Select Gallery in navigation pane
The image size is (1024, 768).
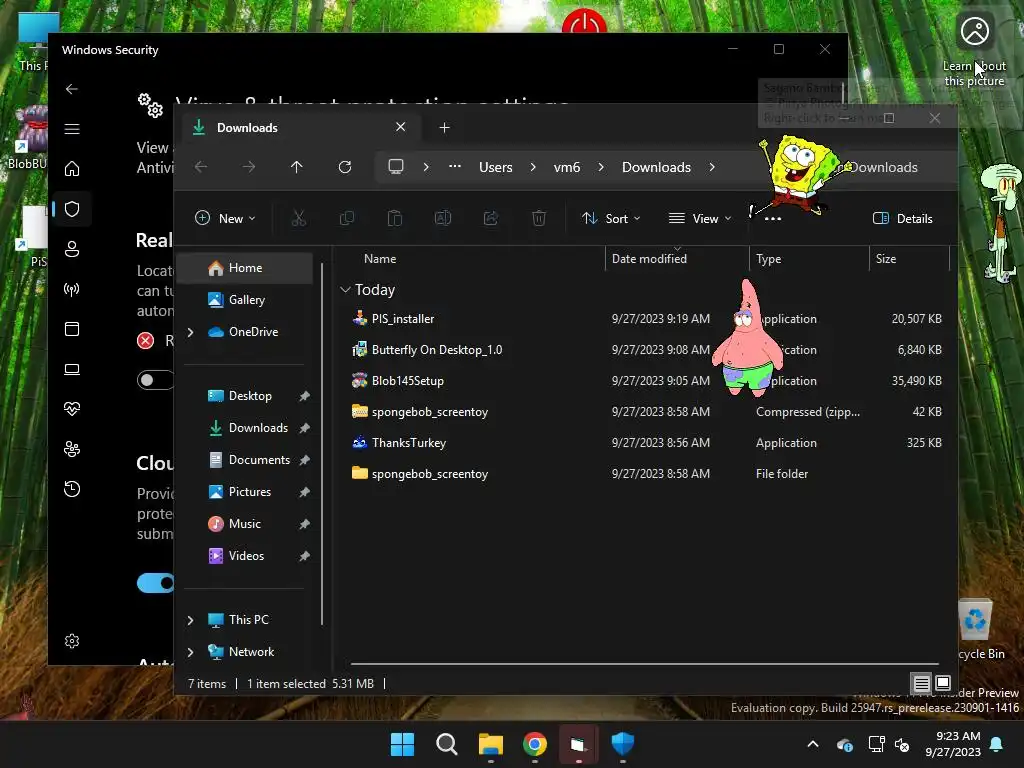[x=245, y=300]
